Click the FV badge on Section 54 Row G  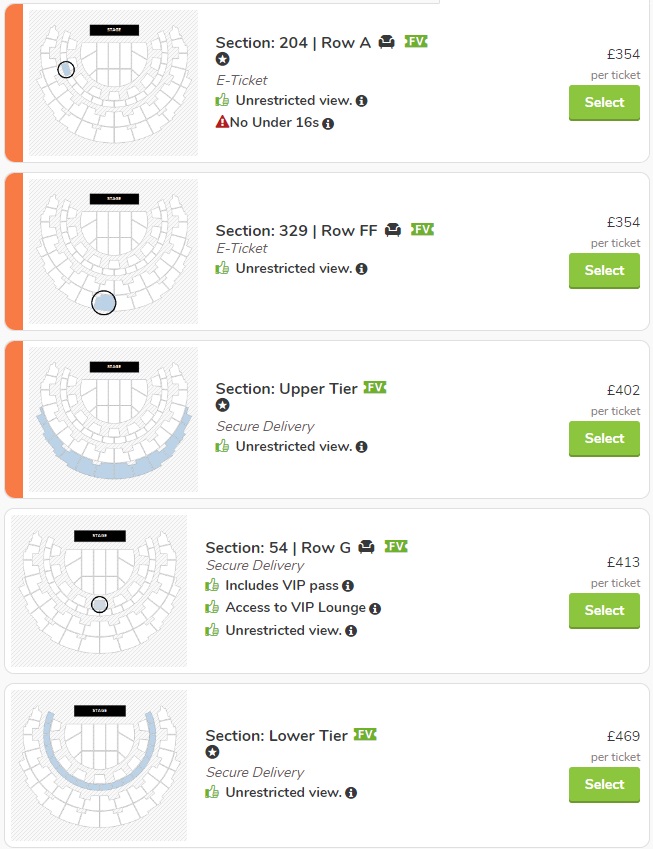pyautogui.click(x=396, y=546)
